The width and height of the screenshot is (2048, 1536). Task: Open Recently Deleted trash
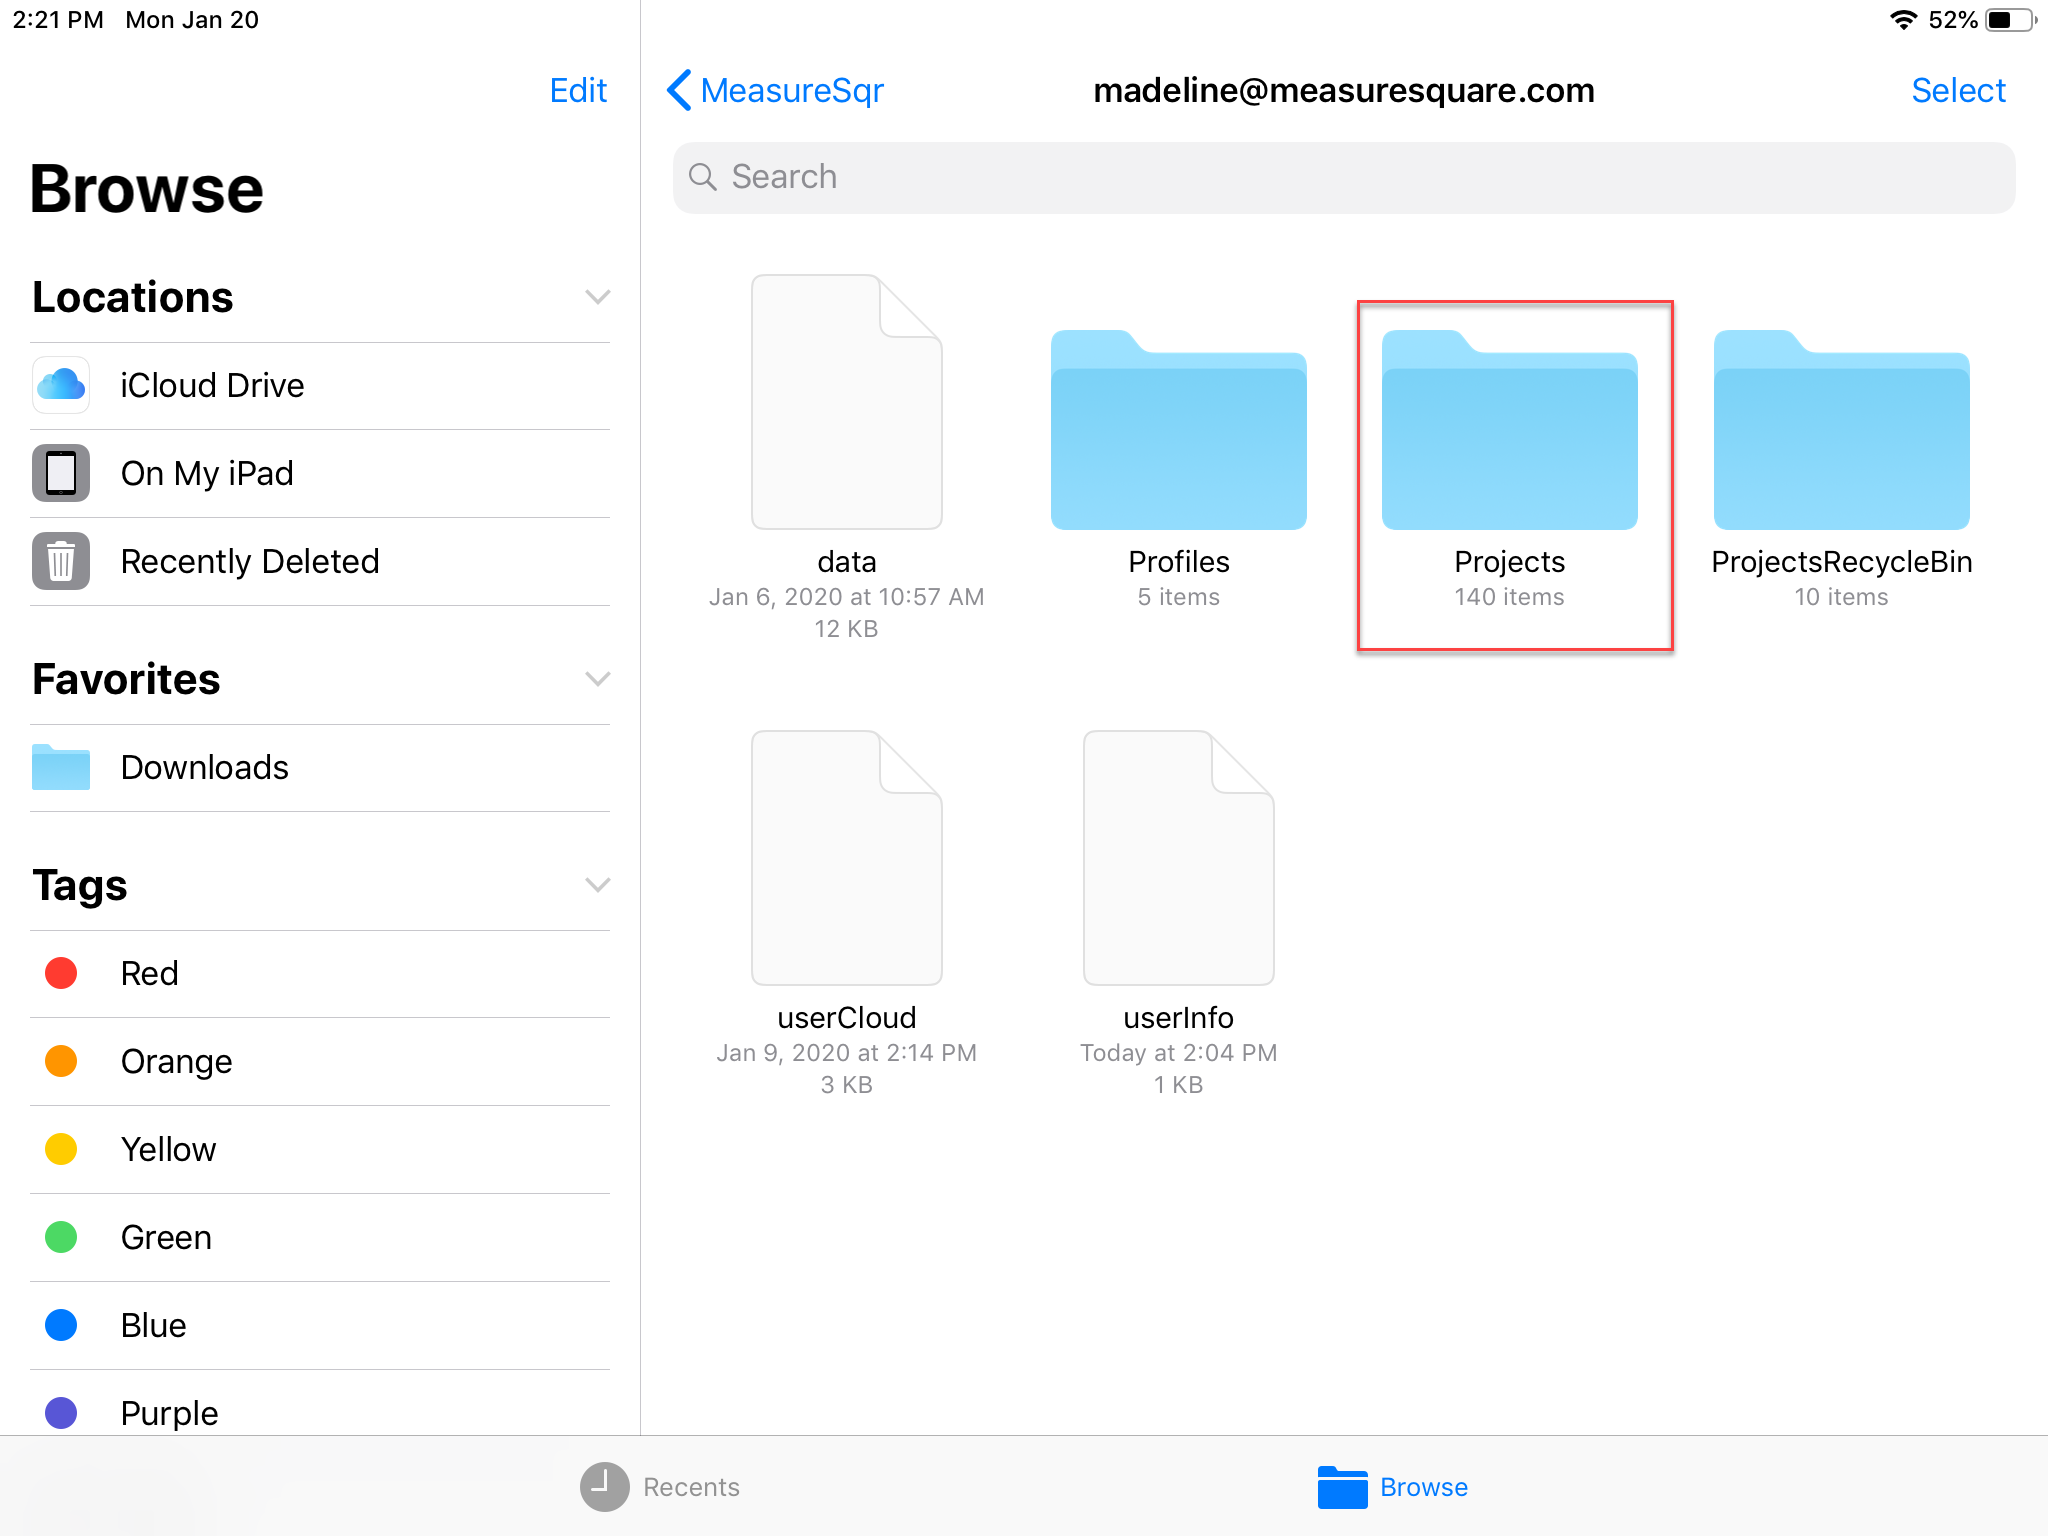tap(249, 562)
